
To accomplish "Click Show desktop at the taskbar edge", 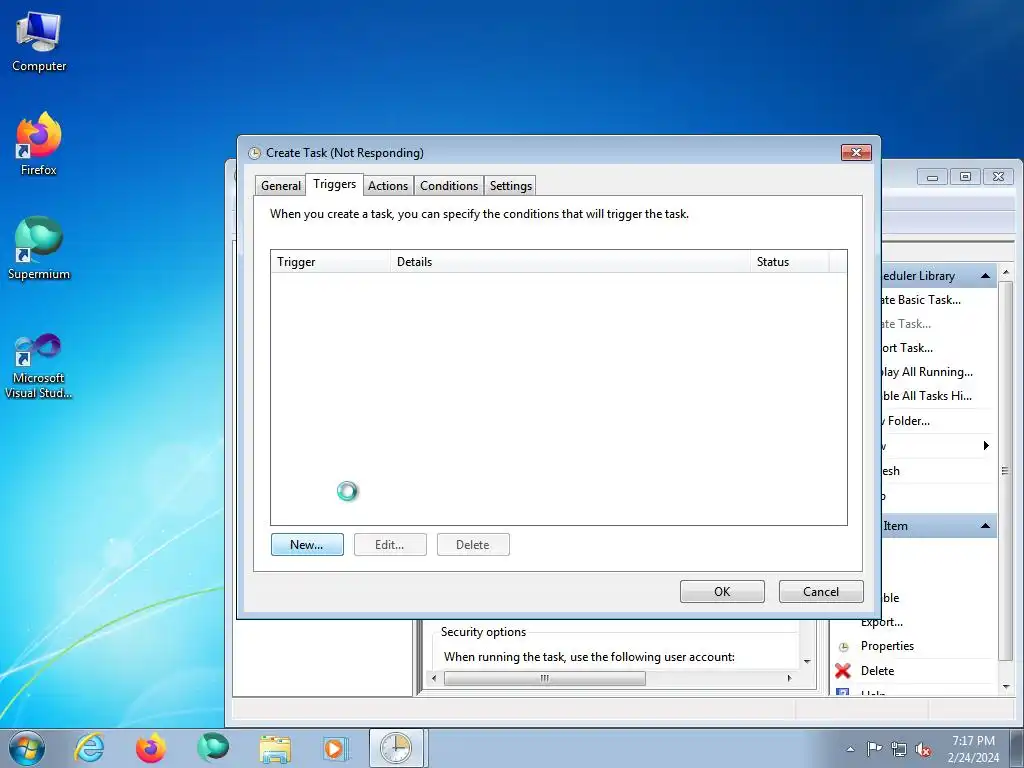I will pos(1017,748).
